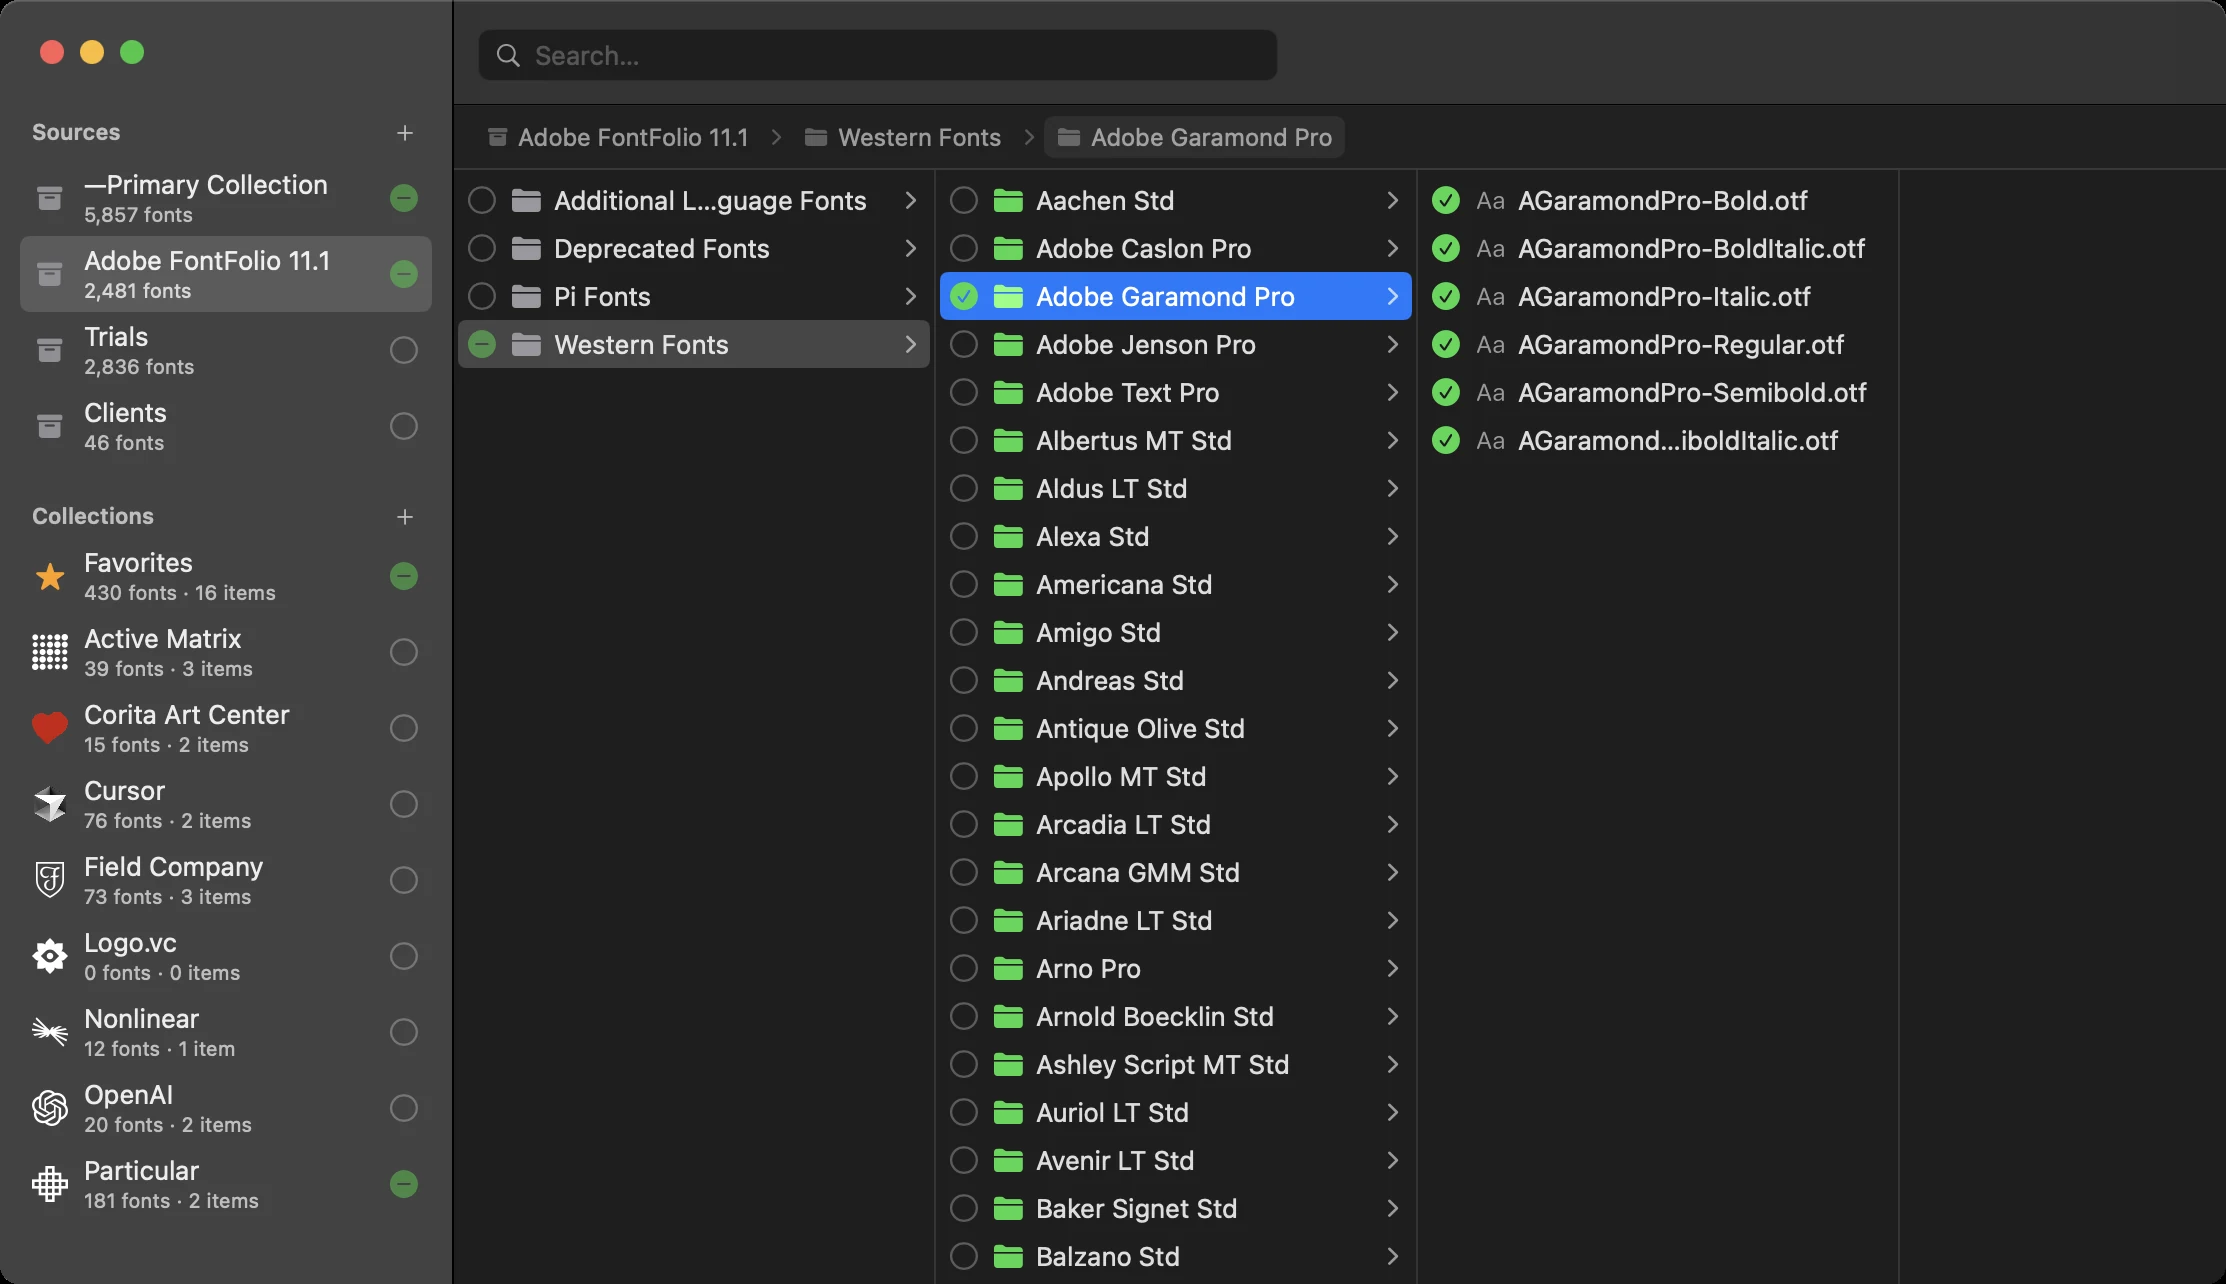Click the Pi Fonts folder icon
This screenshot has height=1284, width=2226.
point(526,297)
